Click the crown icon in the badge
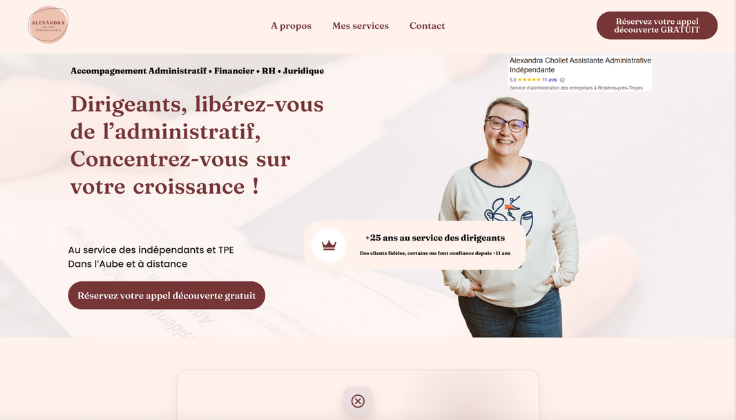This screenshot has width=736, height=420. point(329,245)
